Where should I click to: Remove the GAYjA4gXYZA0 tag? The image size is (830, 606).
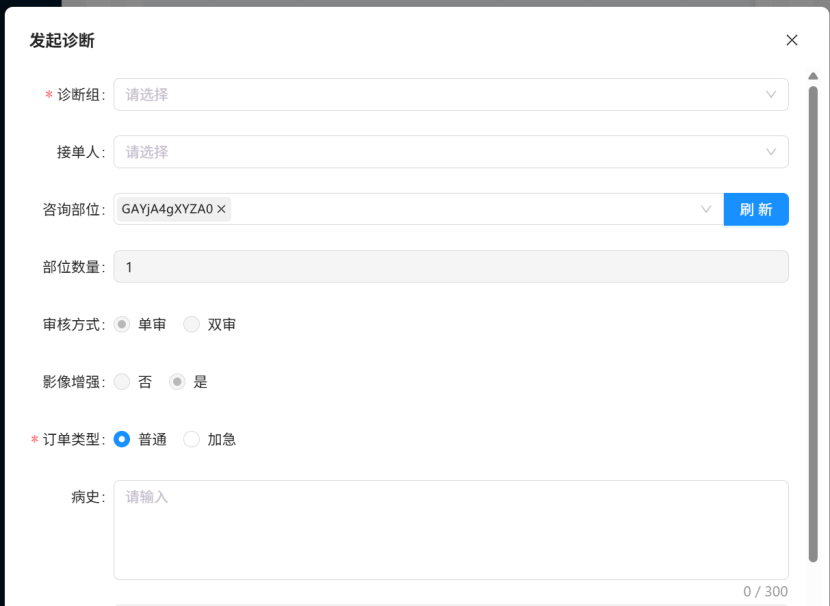pyautogui.click(x=222, y=209)
